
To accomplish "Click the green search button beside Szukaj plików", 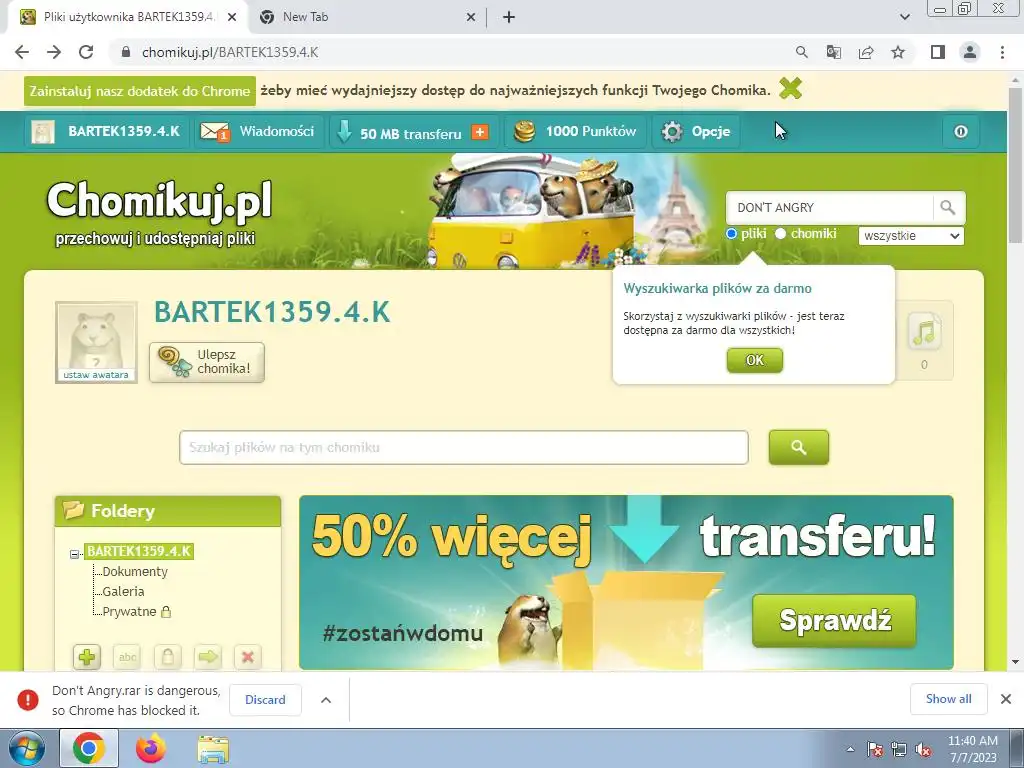I will point(799,447).
